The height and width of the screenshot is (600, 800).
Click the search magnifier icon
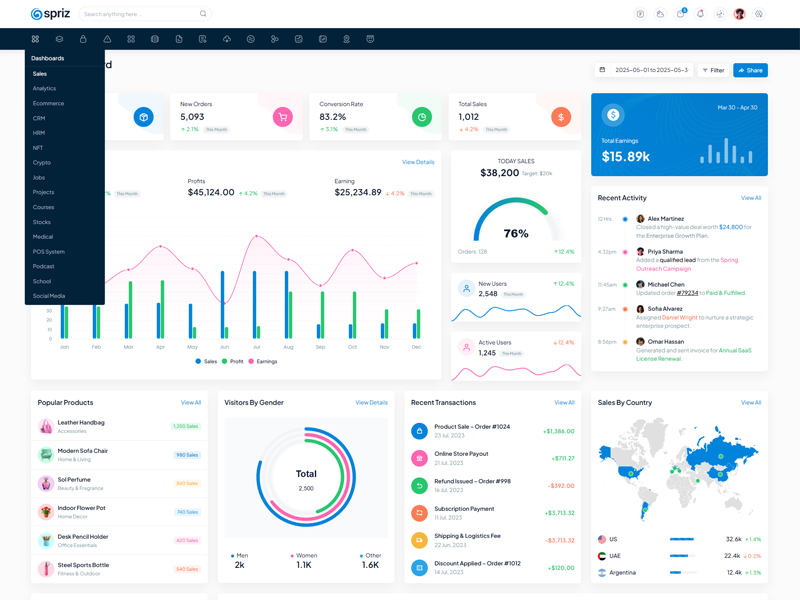click(203, 14)
